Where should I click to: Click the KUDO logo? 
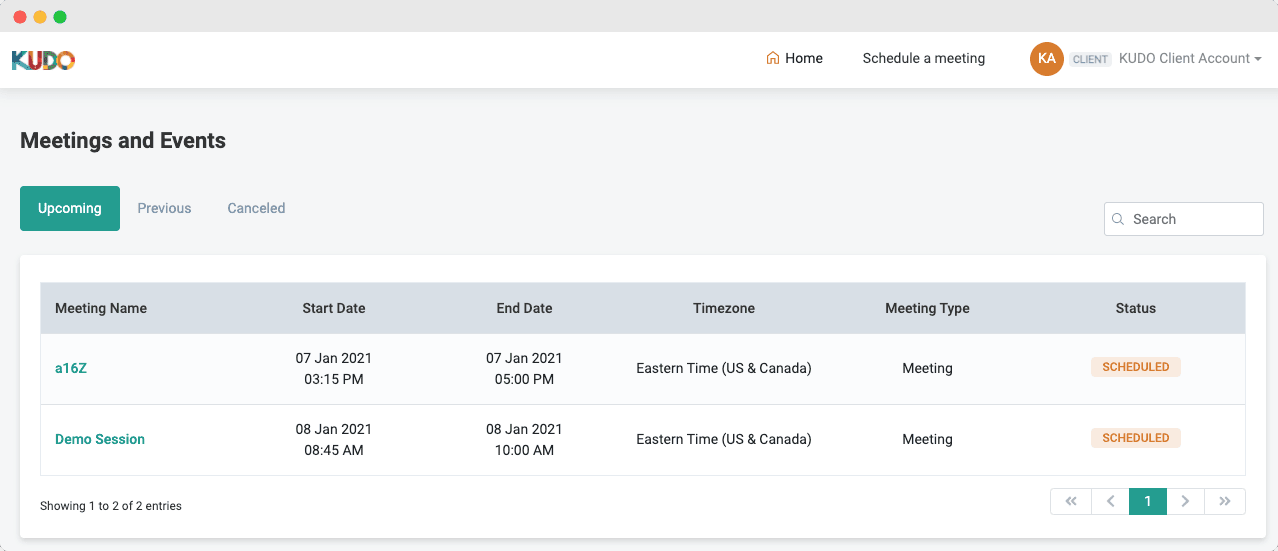(43, 60)
